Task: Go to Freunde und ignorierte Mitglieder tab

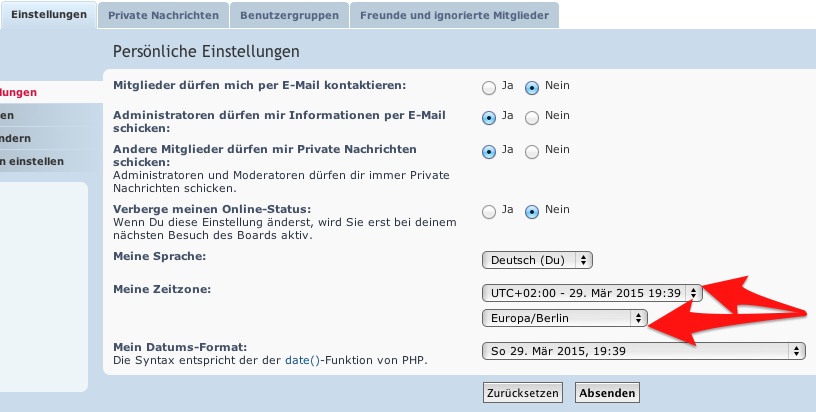Action: [454, 15]
